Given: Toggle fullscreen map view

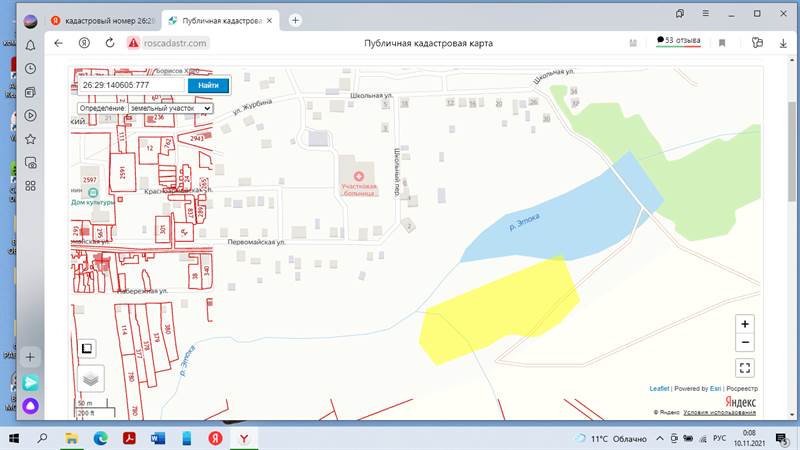Looking at the screenshot, I should click(744, 368).
